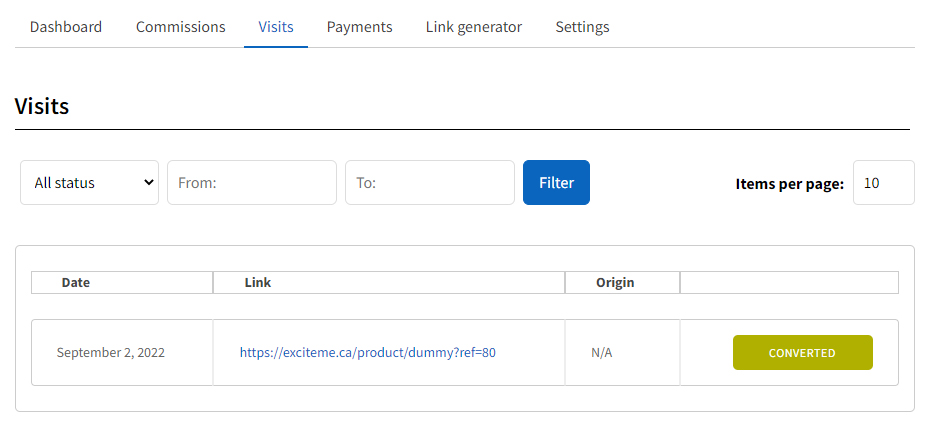
Task: Focus the From date field
Action: 252,183
